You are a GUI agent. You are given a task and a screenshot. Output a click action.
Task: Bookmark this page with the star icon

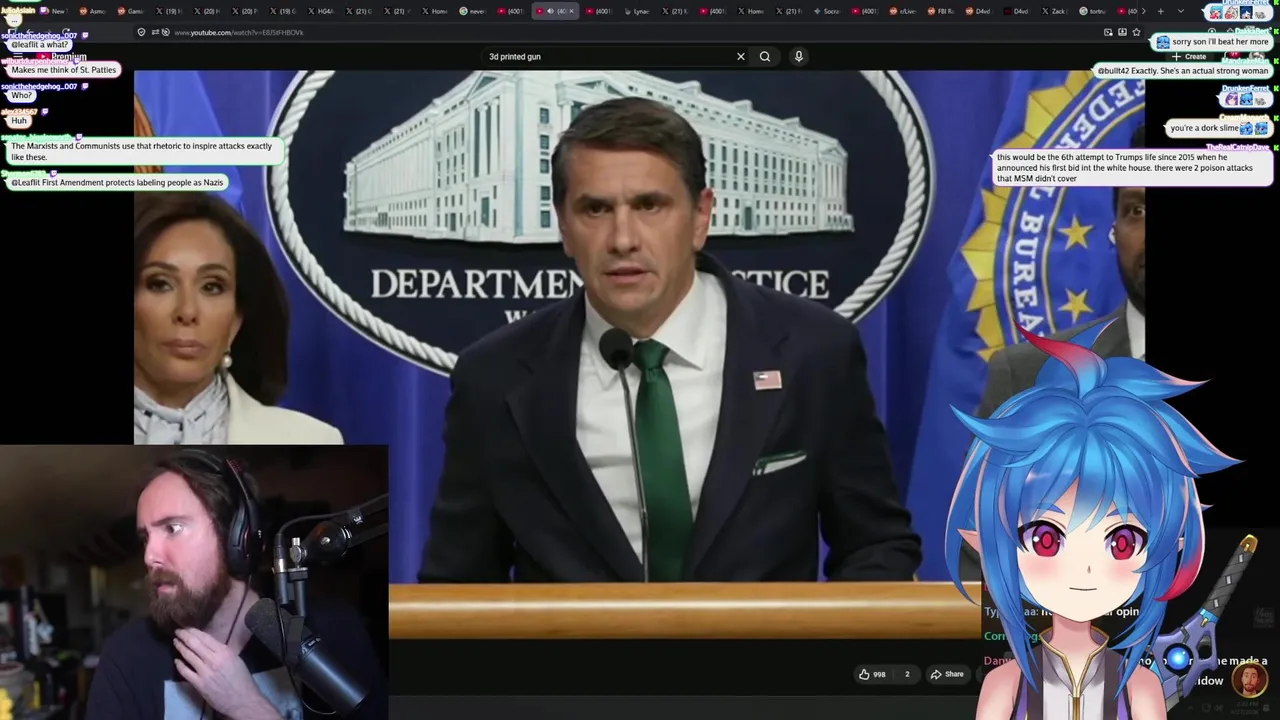click(1136, 32)
